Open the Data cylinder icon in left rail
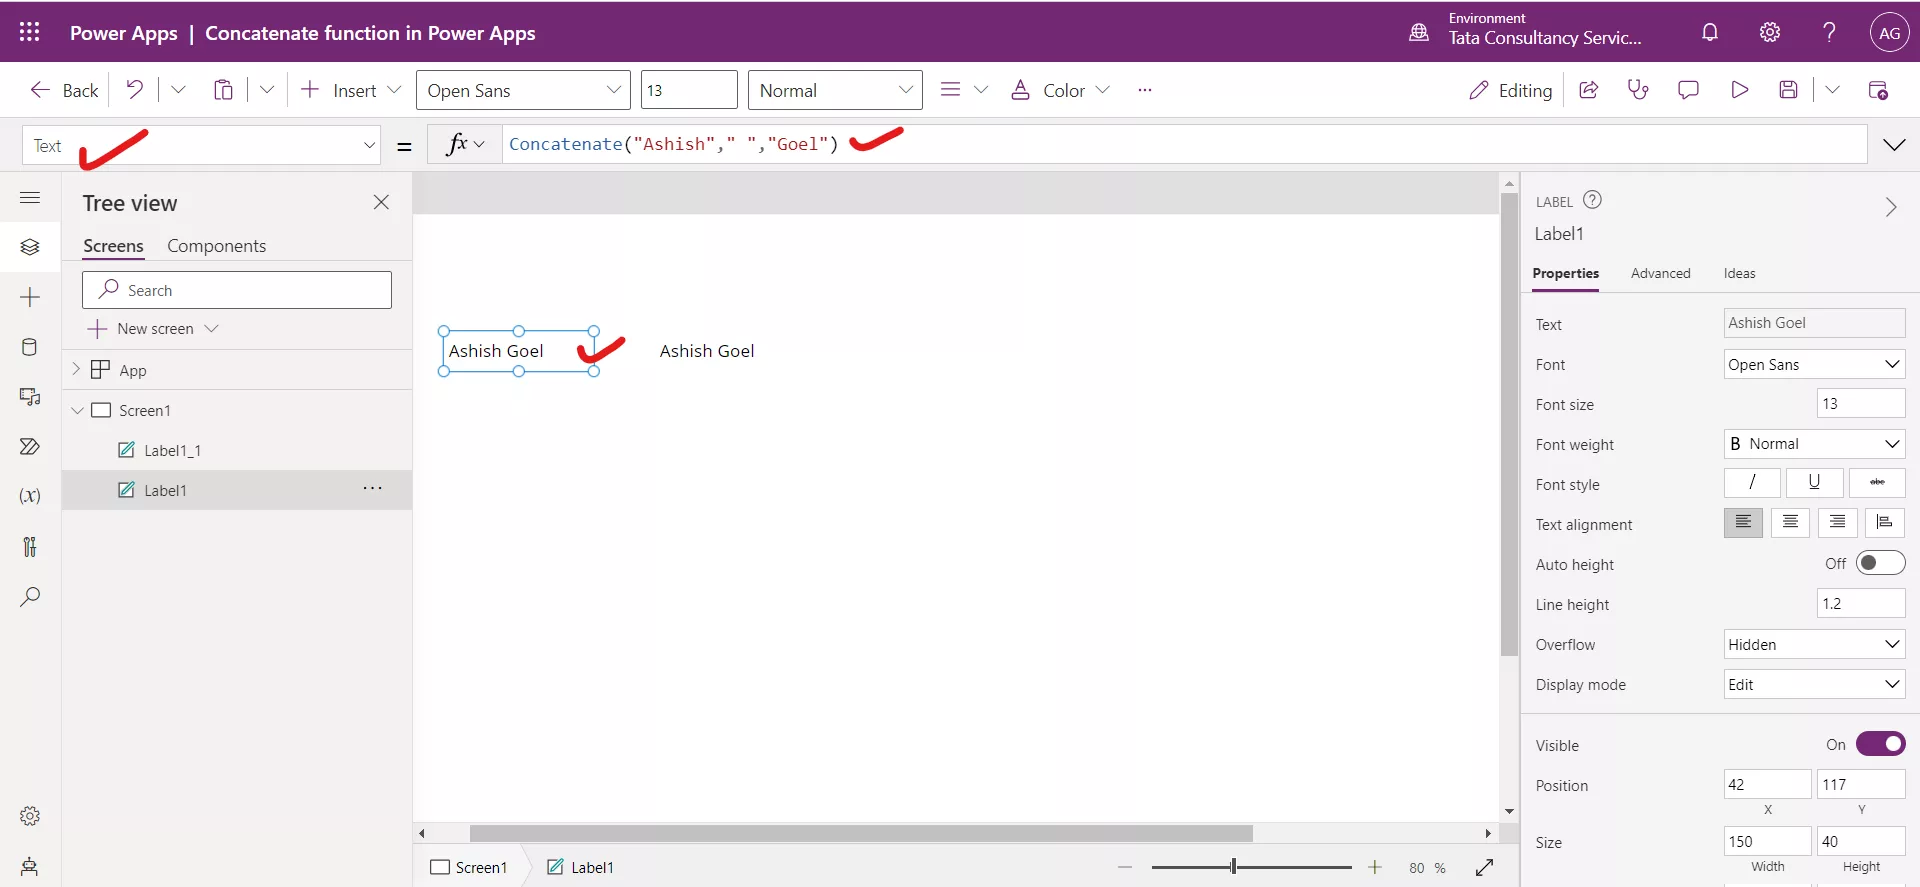1920x887 pixels. coord(30,347)
